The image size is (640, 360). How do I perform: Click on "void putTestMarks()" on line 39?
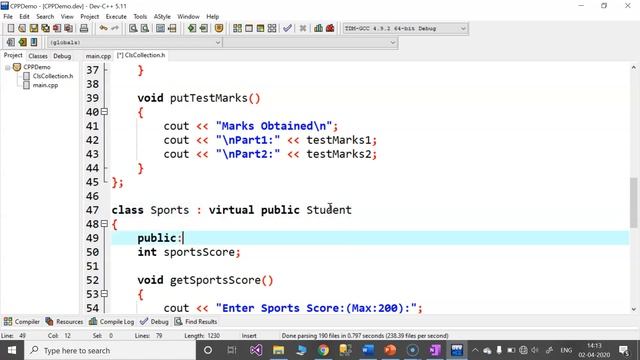click(199, 98)
